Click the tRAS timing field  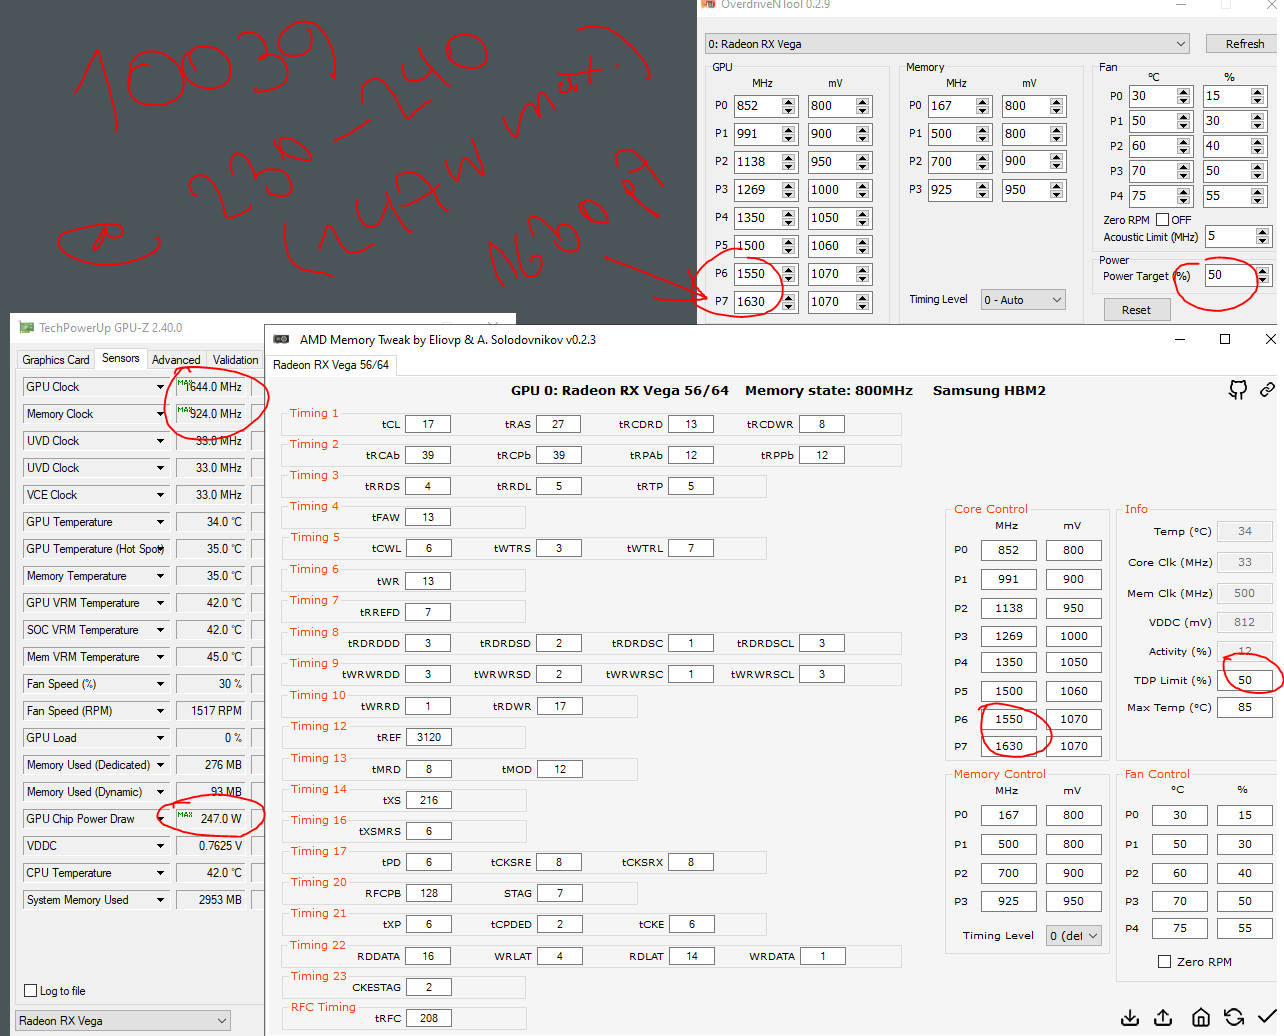tap(558, 424)
